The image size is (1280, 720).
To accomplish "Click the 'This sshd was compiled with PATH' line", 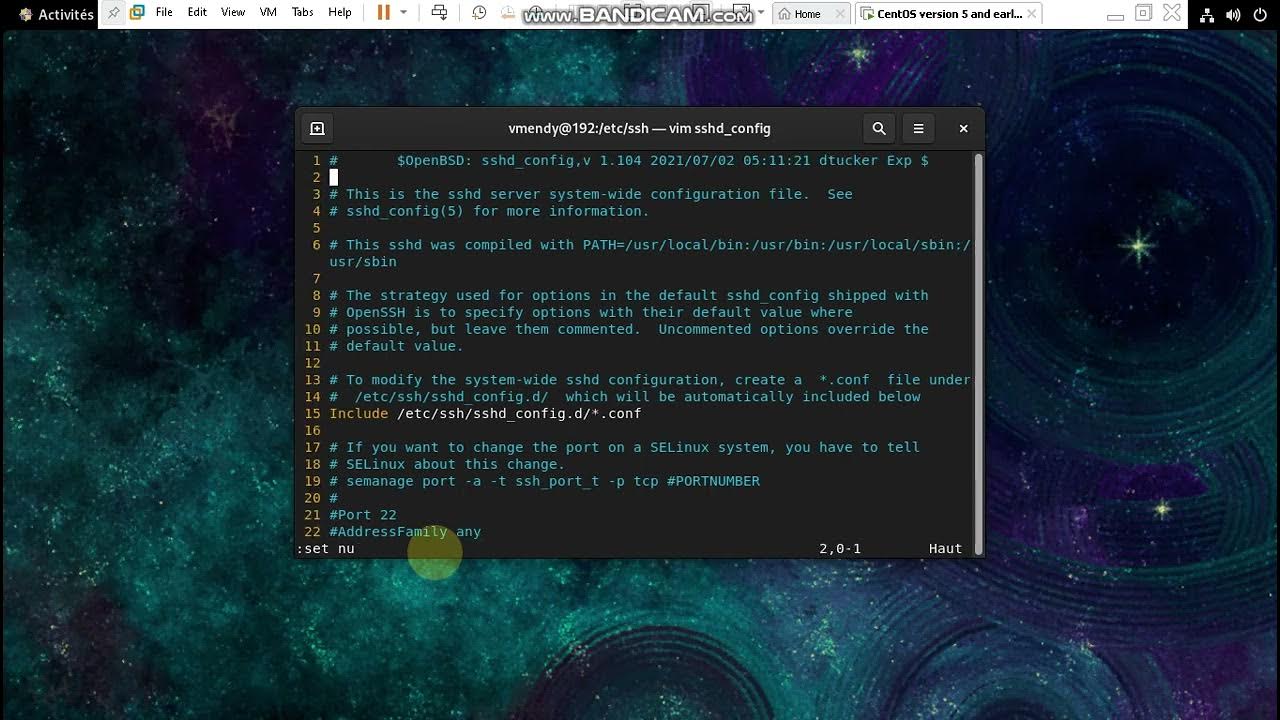I will click(x=650, y=245).
